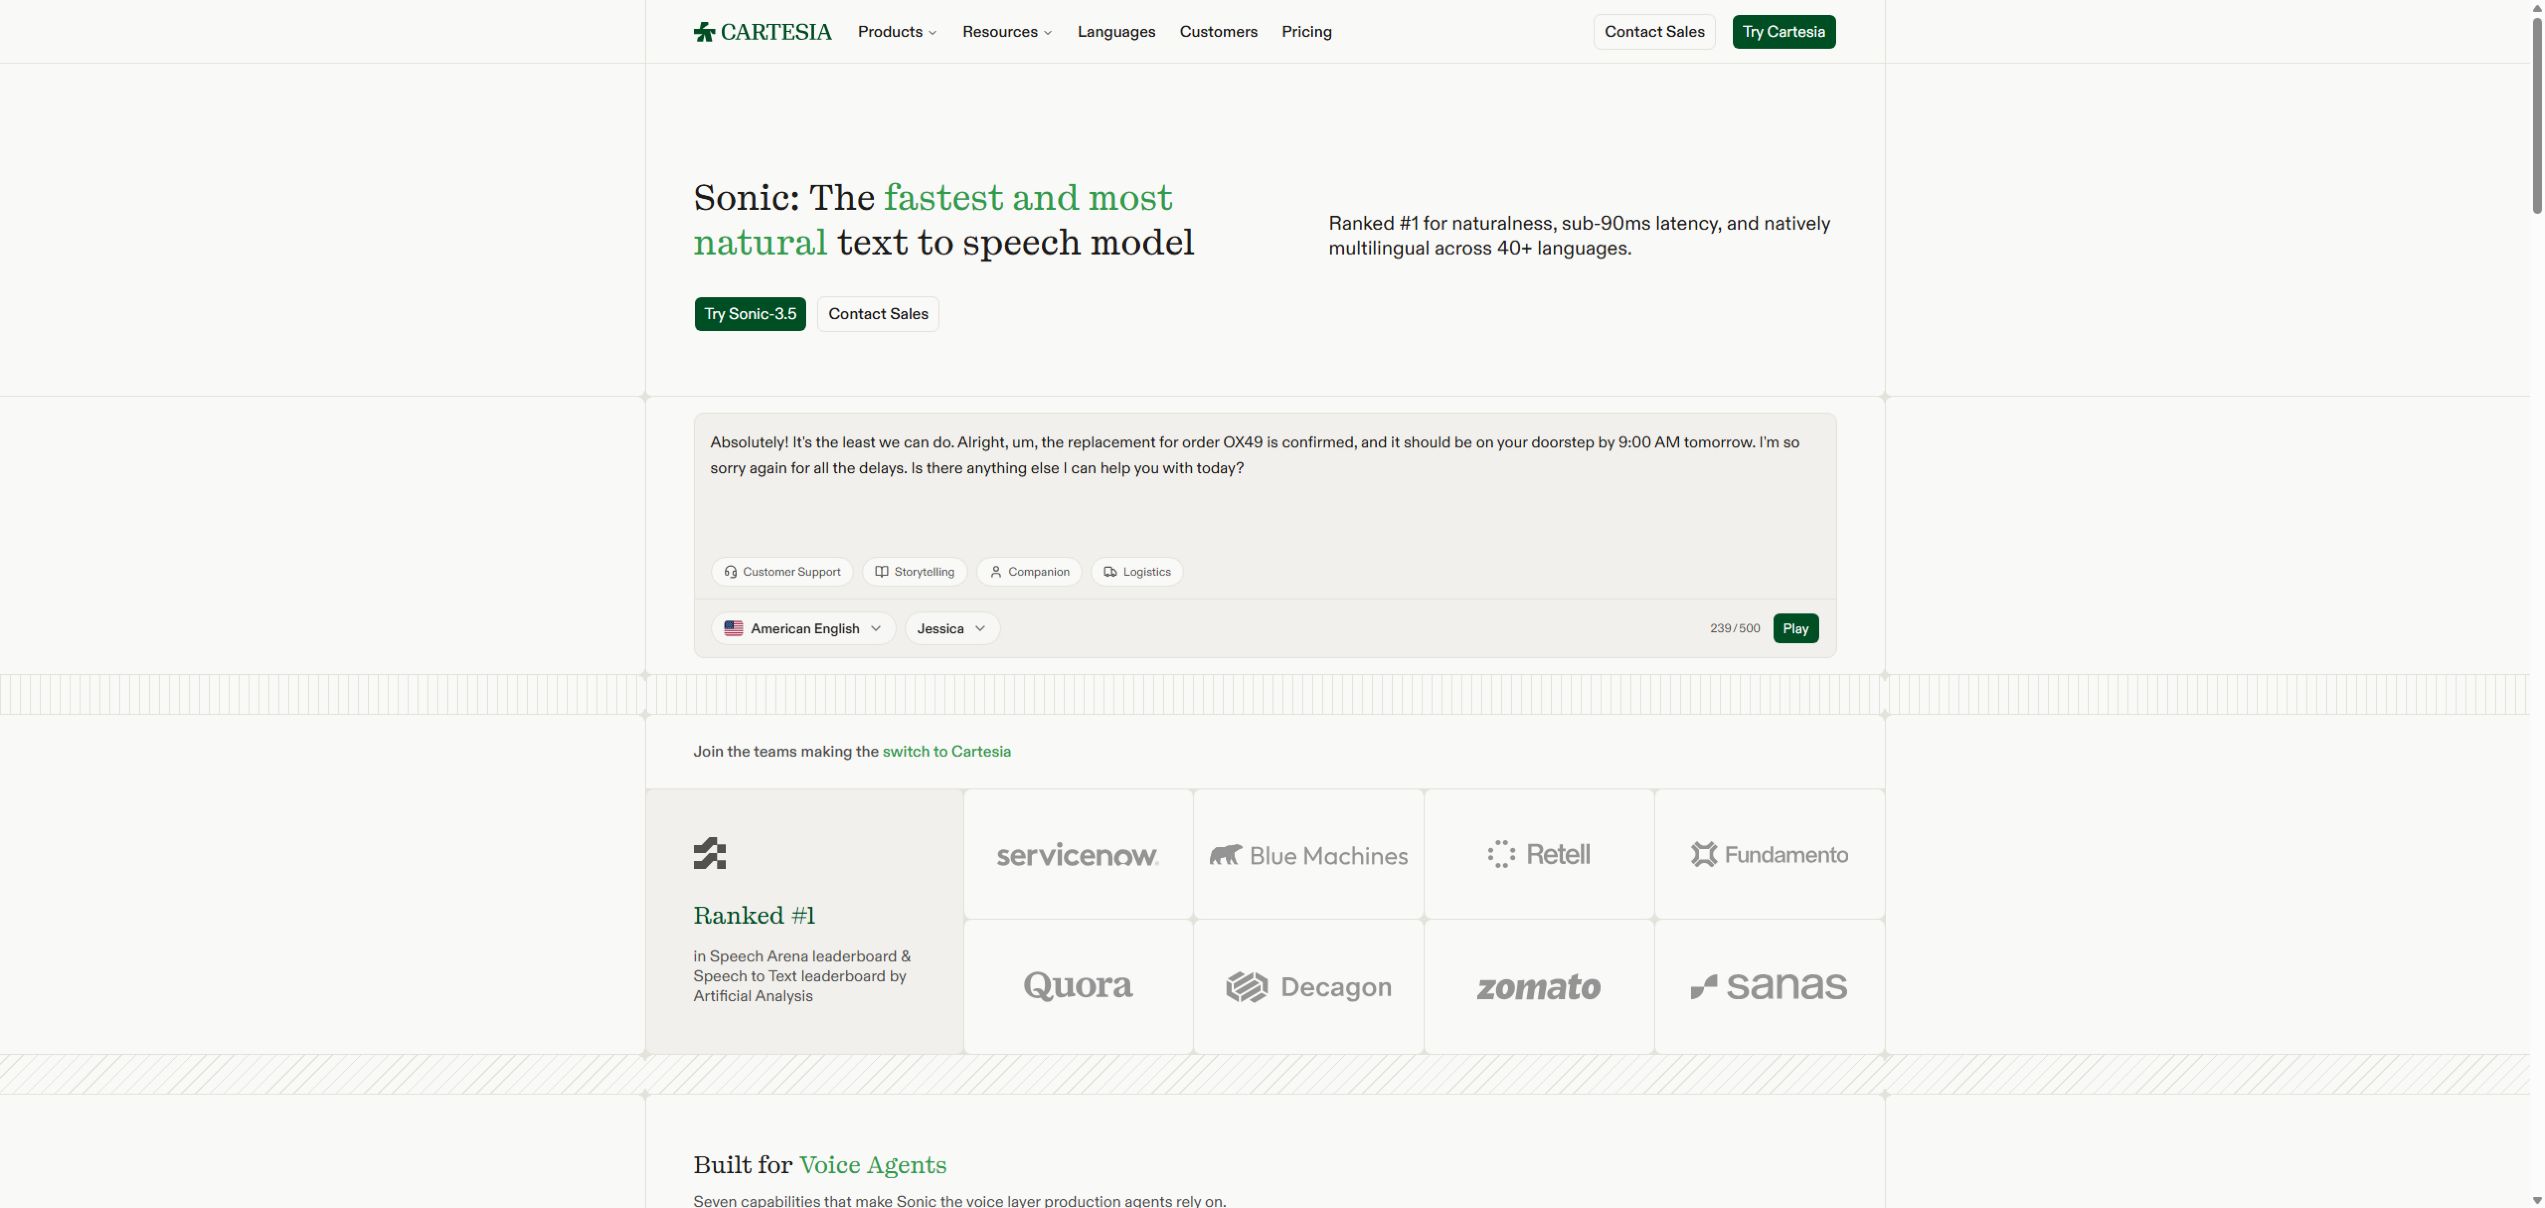The width and height of the screenshot is (2545, 1208).
Task: Click the Zomato logo
Action: [1538, 987]
